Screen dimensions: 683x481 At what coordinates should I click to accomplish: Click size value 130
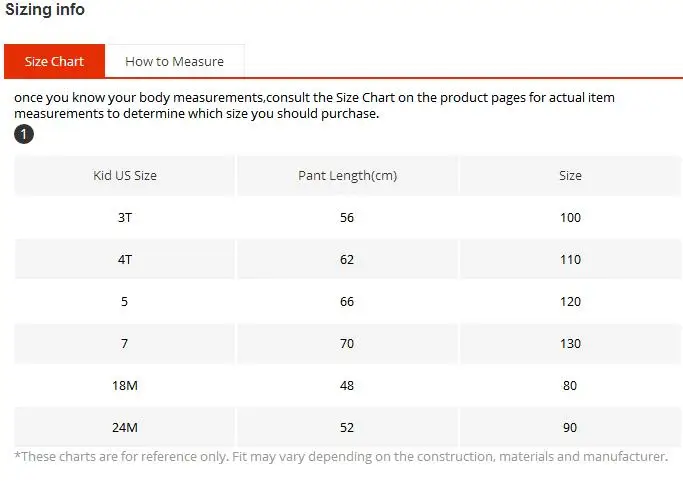[x=570, y=343]
